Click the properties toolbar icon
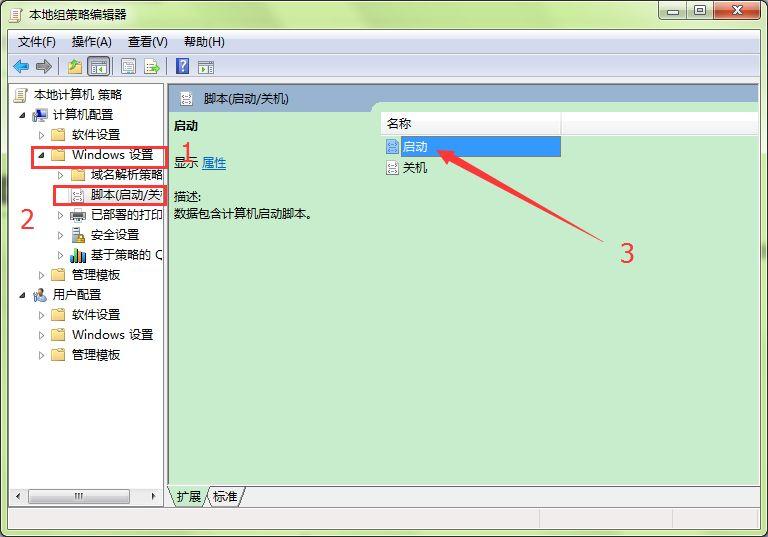 coord(128,66)
